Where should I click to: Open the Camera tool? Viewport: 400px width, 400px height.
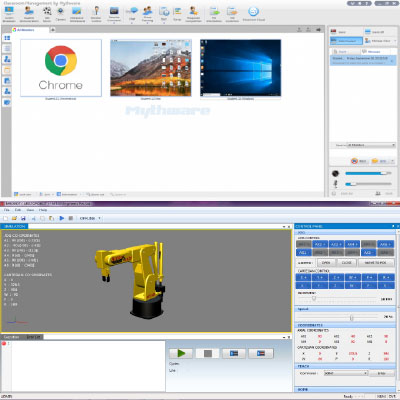tap(60, 14)
